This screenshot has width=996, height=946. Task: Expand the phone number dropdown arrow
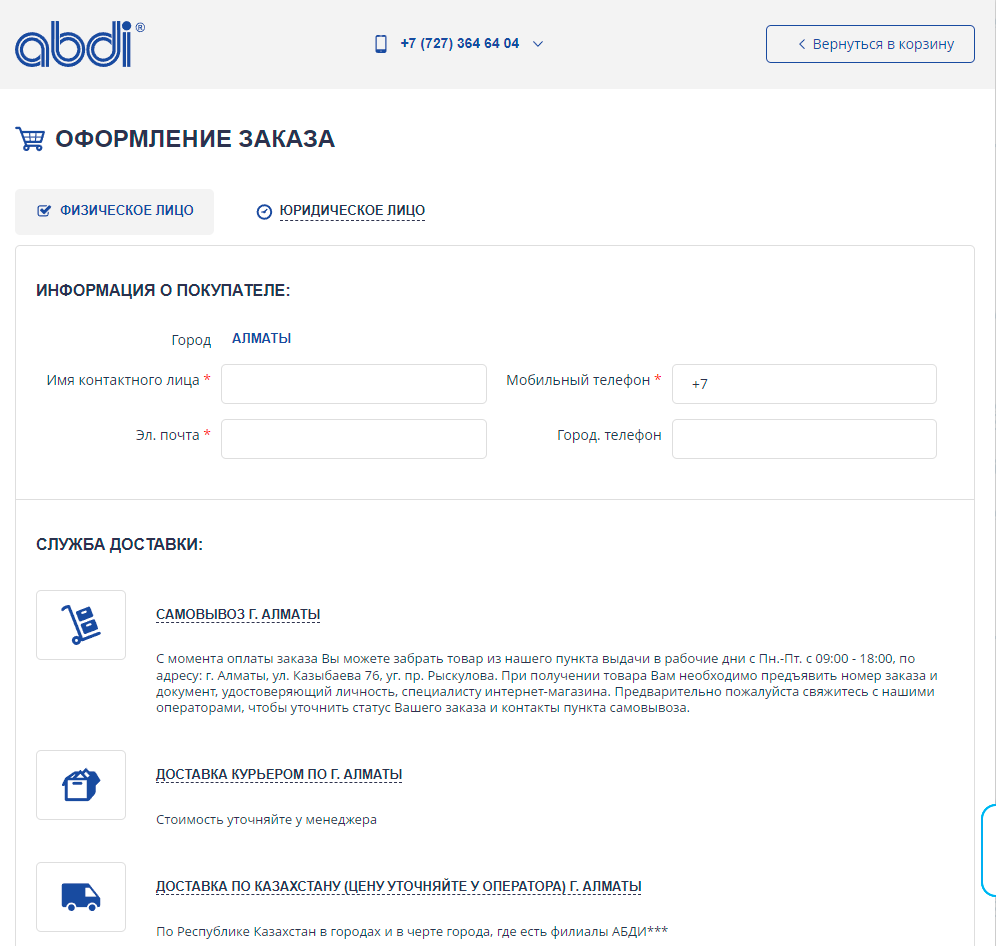[538, 44]
